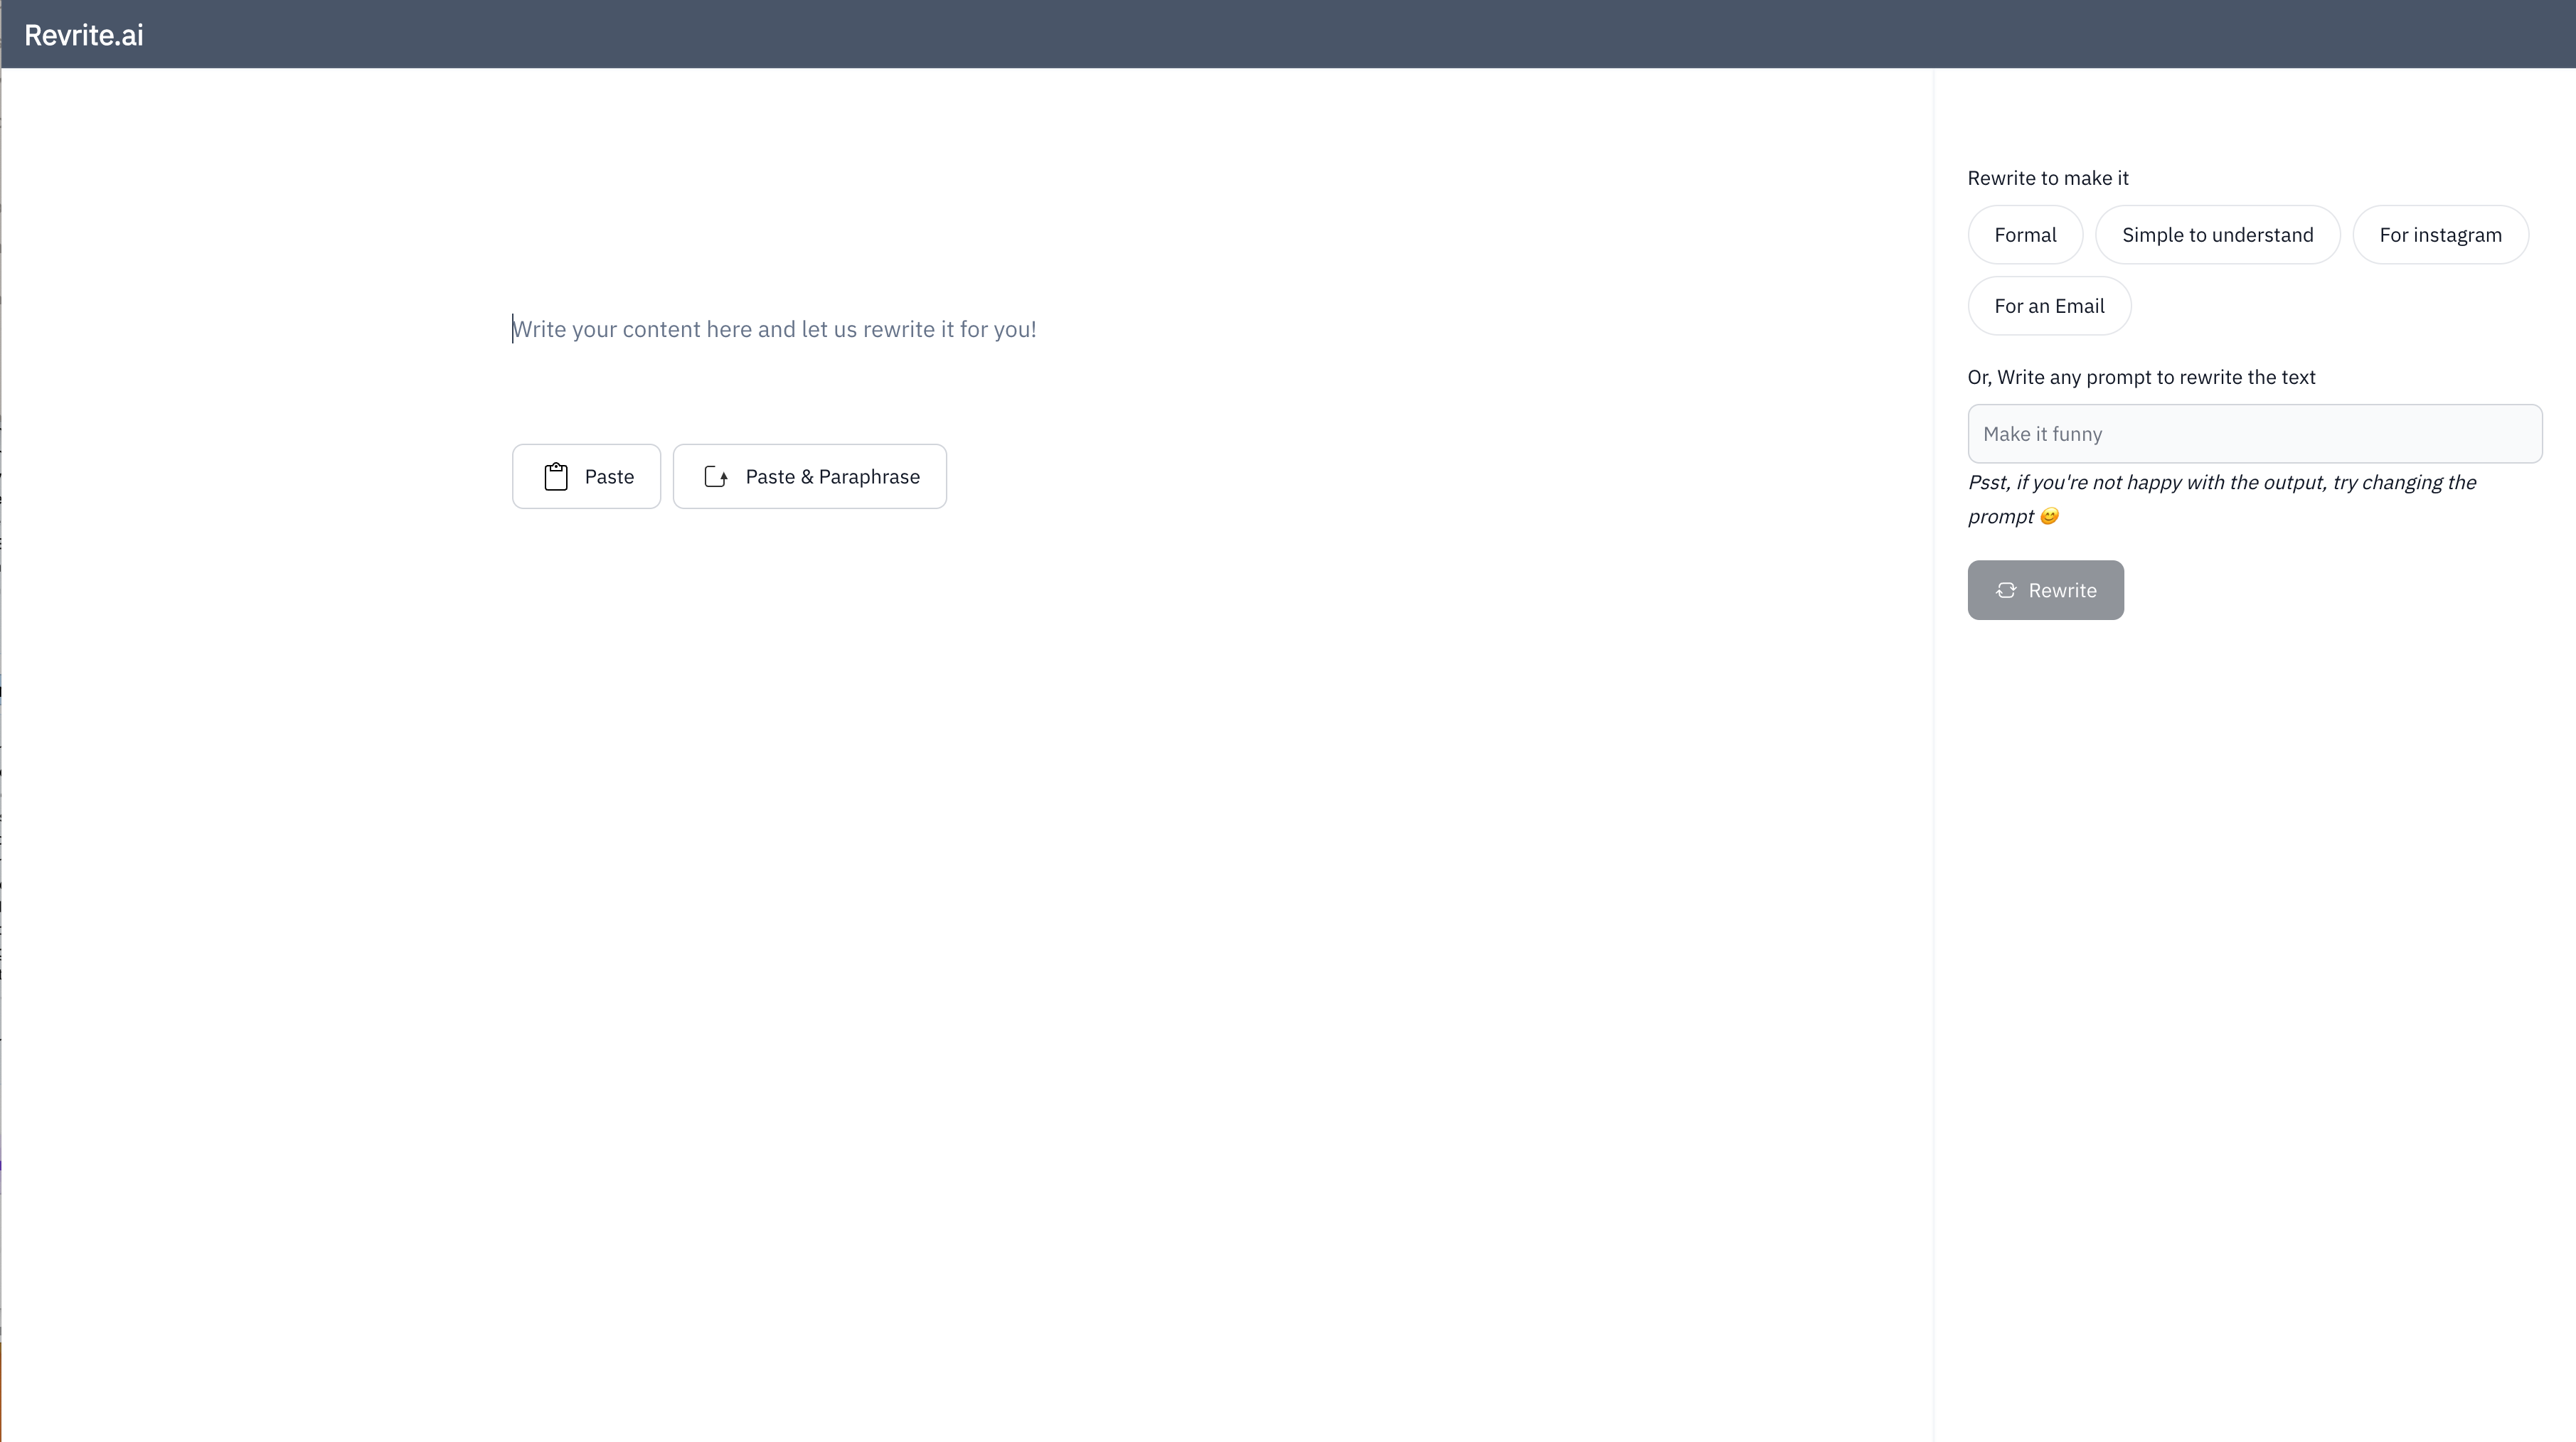Click the italic Psst hint text
The height and width of the screenshot is (1442, 2576).
(x=2220, y=483)
